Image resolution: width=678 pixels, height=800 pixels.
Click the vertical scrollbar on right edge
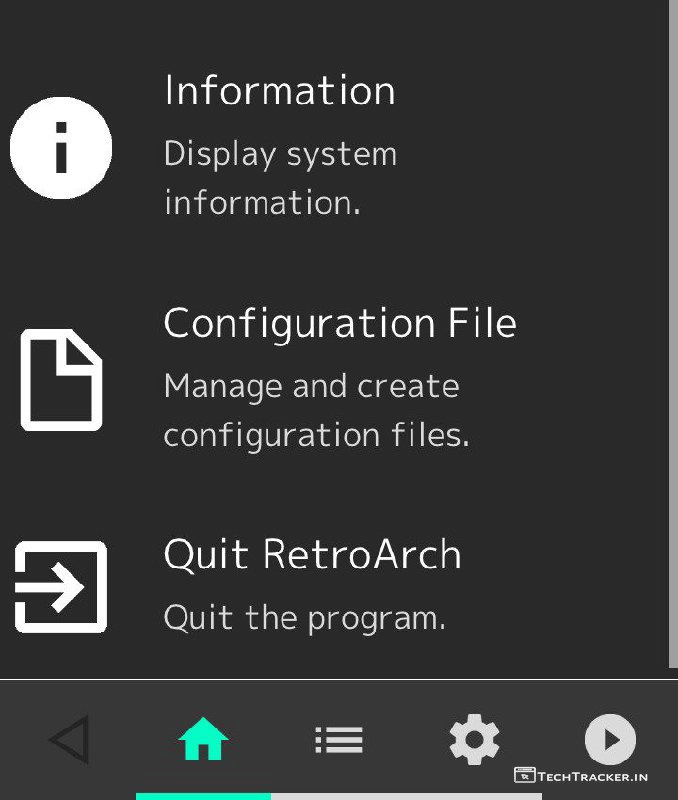[672, 330]
